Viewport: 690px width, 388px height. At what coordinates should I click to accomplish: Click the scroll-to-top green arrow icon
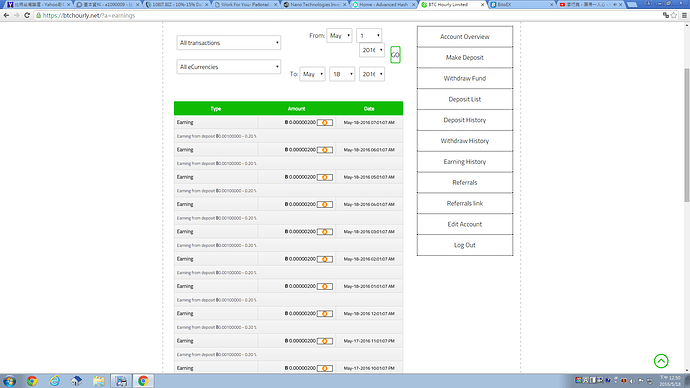pyautogui.click(x=661, y=361)
